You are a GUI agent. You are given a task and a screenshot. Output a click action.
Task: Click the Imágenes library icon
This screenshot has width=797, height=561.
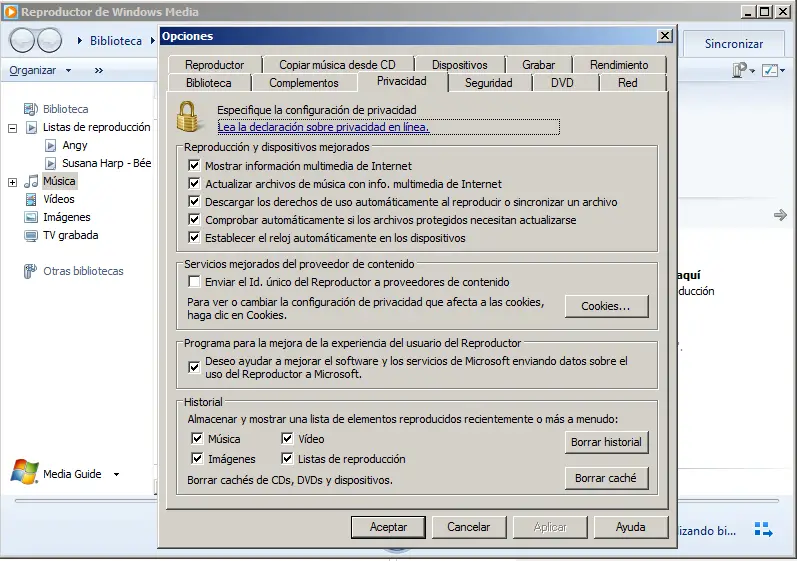[31, 217]
